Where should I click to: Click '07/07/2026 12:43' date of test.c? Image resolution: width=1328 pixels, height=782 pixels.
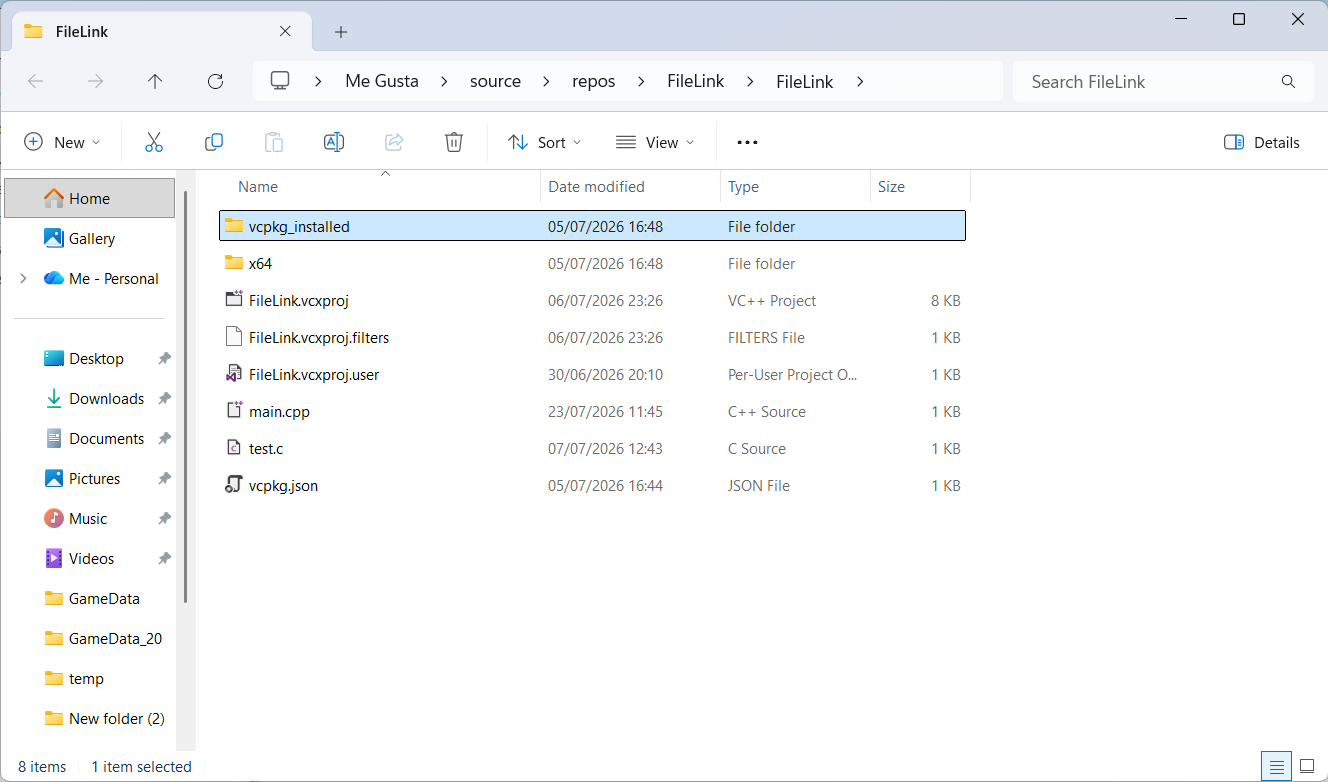(605, 448)
